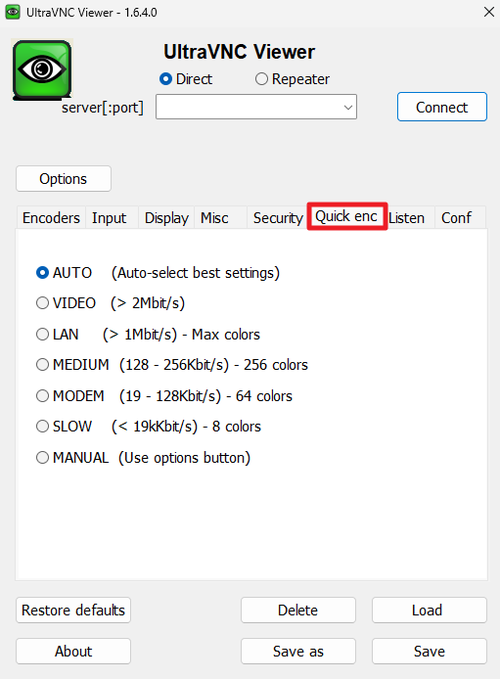The width and height of the screenshot is (500, 679).
Task: Close the UltraVNC Viewer window
Action: pyautogui.click(x=489, y=12)
